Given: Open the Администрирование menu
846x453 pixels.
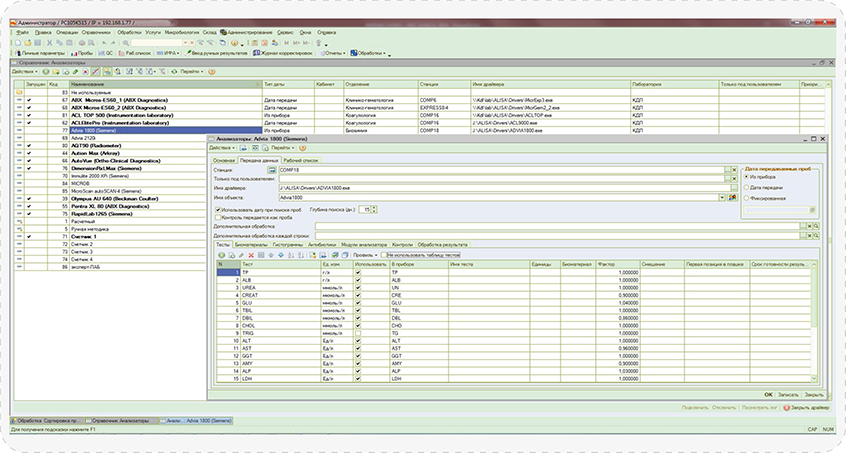Looking at the screenshot, I should tap(247, 32).
